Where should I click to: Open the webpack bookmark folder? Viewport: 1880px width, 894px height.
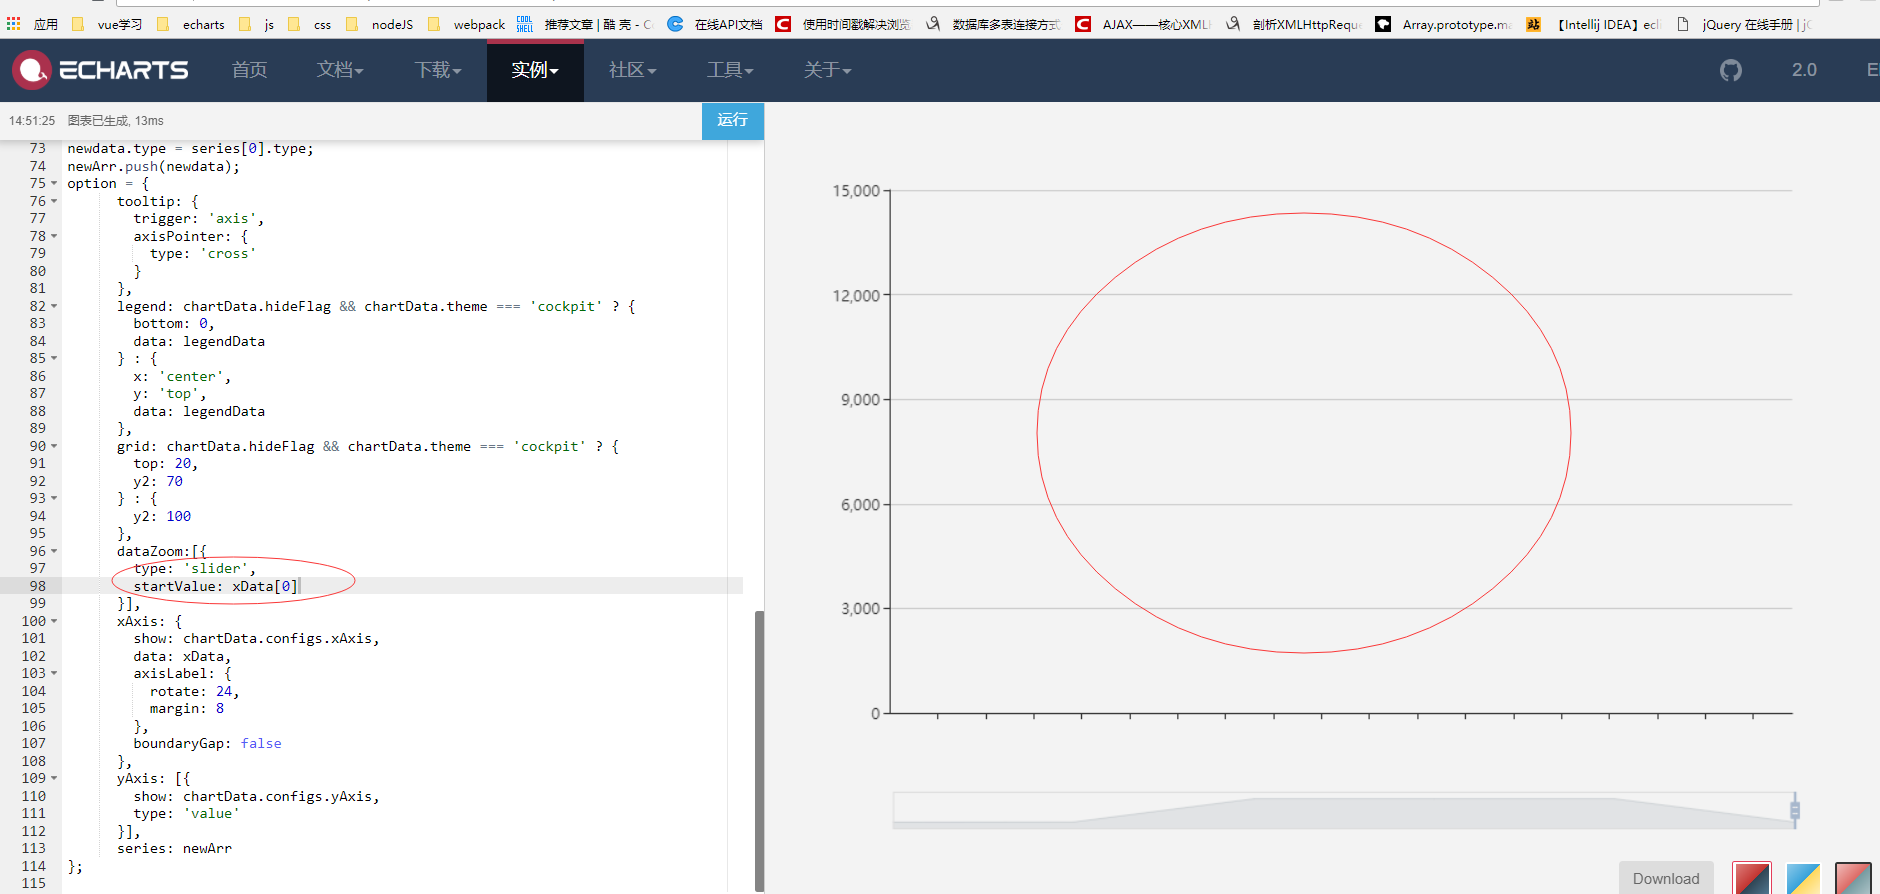[467, 24]
